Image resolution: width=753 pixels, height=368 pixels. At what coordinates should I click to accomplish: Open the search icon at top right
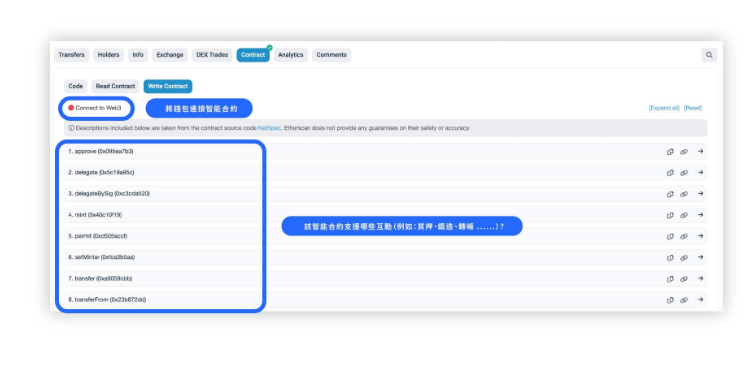[x=709, y=55]
